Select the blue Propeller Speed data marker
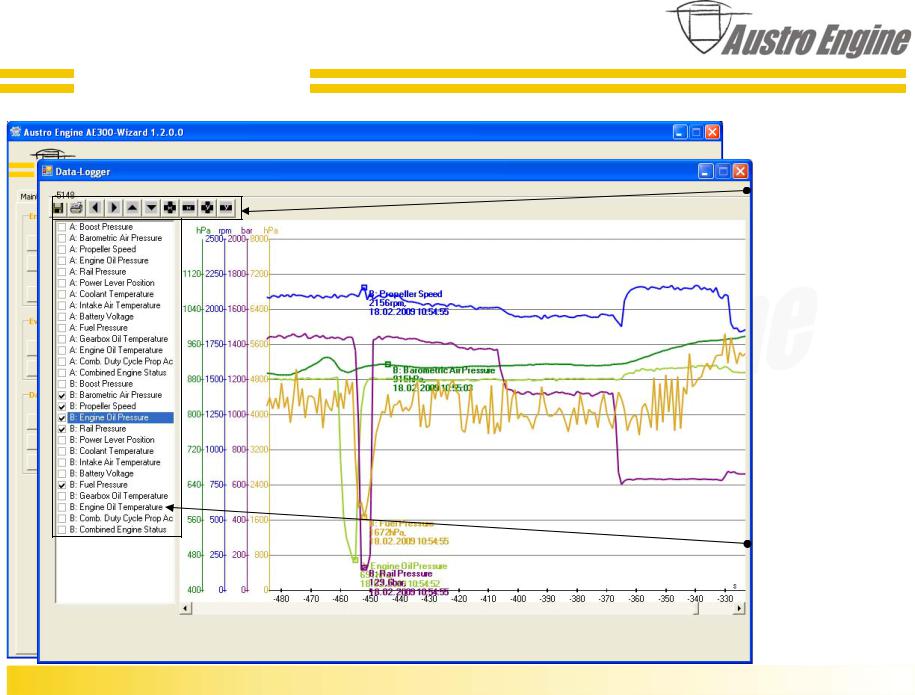This screenshot has width=915, height=695. click(364, 287)
